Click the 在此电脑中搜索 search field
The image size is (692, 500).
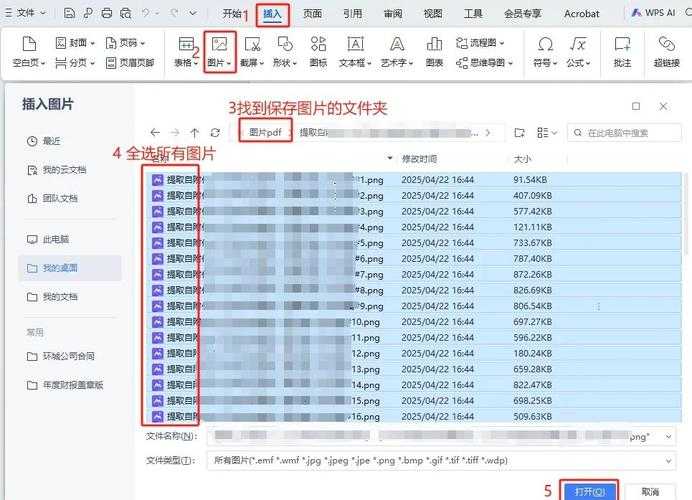pos(624,133)
